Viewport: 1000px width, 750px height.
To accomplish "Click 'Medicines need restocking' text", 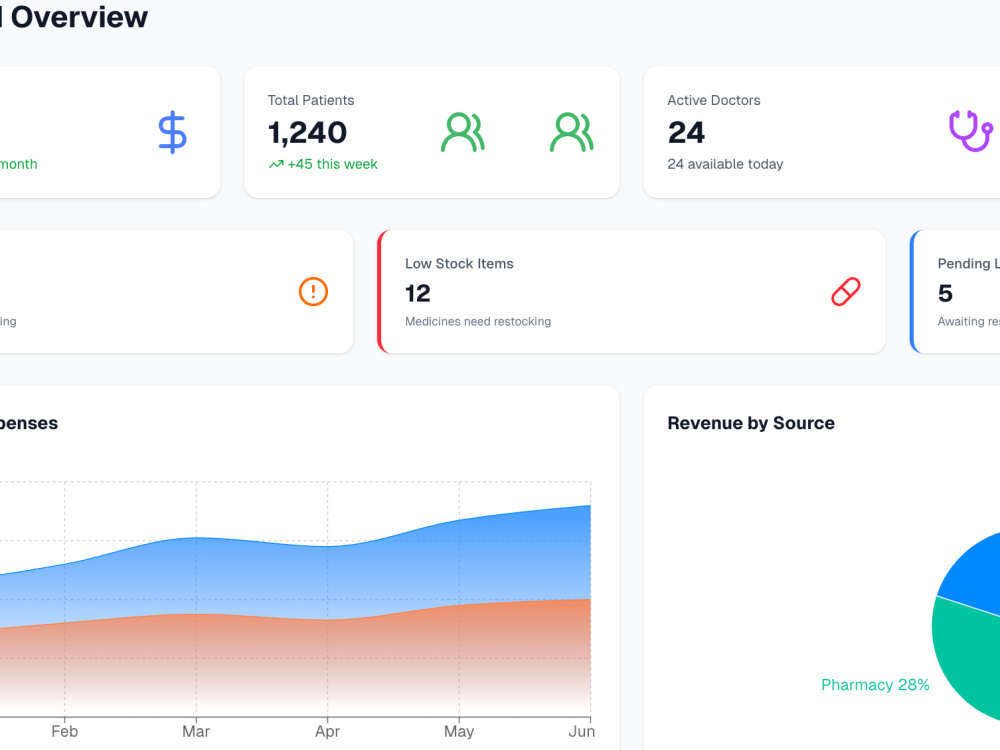I will (478, 321).
